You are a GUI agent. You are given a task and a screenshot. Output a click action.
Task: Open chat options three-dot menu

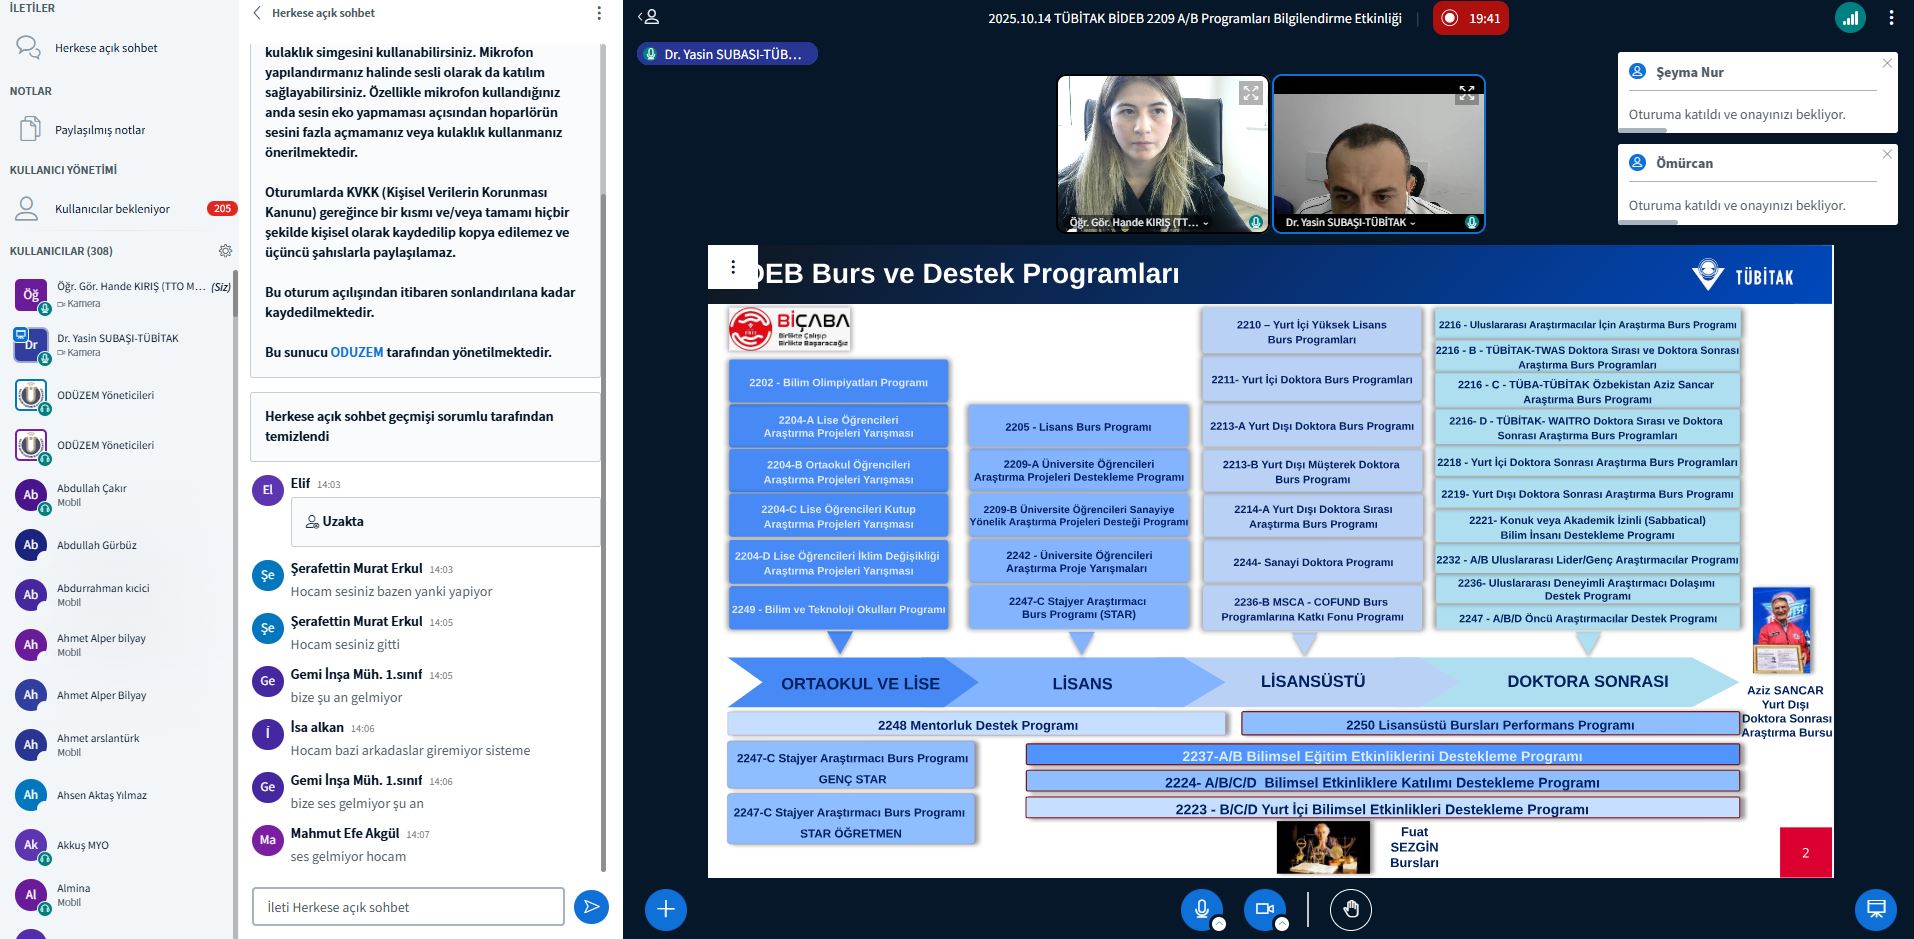click(599, 13)
